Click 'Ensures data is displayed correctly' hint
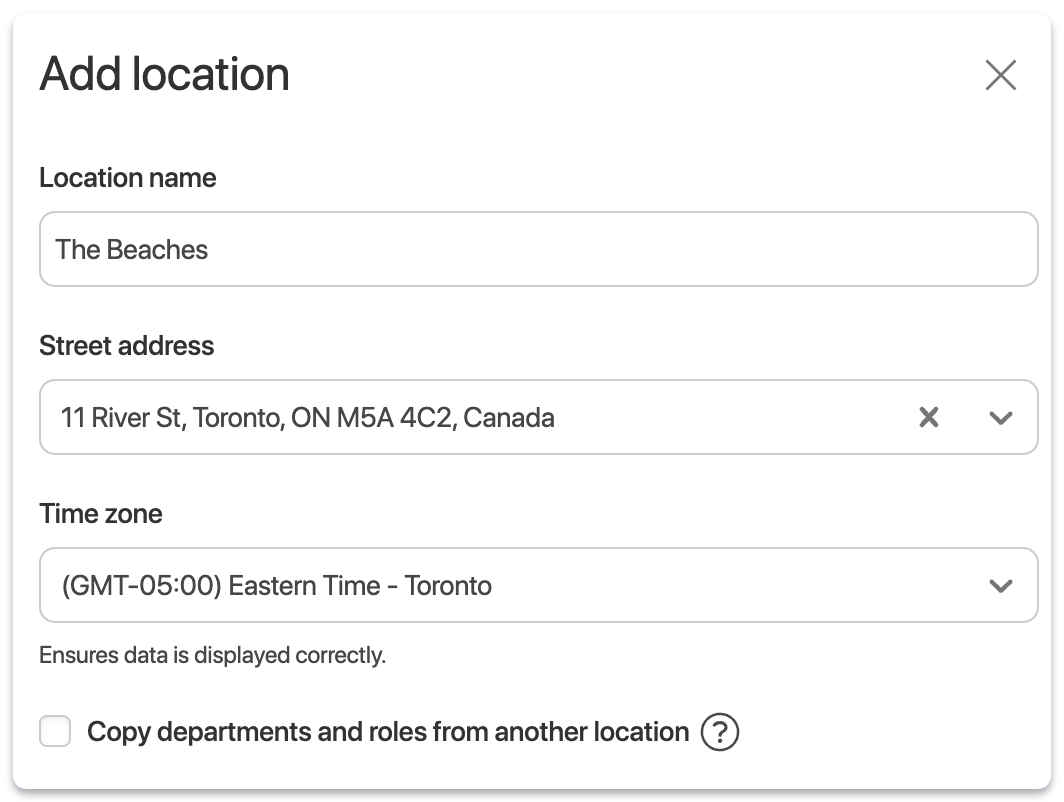Screen dimensions: 1064x802 (x=212, y=656)
